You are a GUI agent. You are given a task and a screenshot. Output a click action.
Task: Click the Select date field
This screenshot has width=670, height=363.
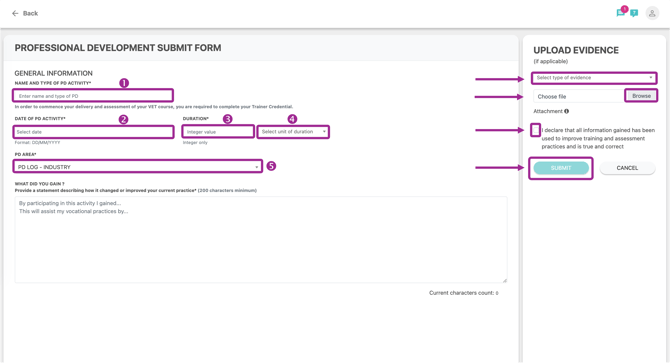coord(93,132)
